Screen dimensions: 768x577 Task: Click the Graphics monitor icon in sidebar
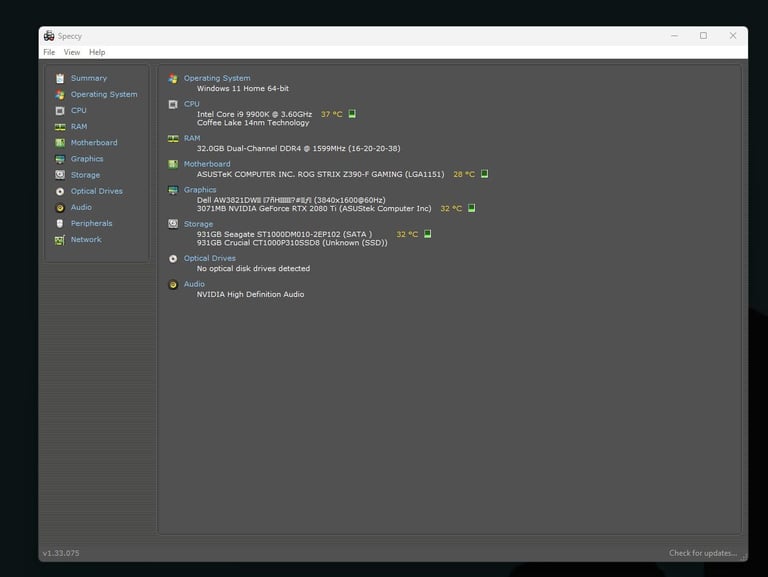tap(60, 159)
